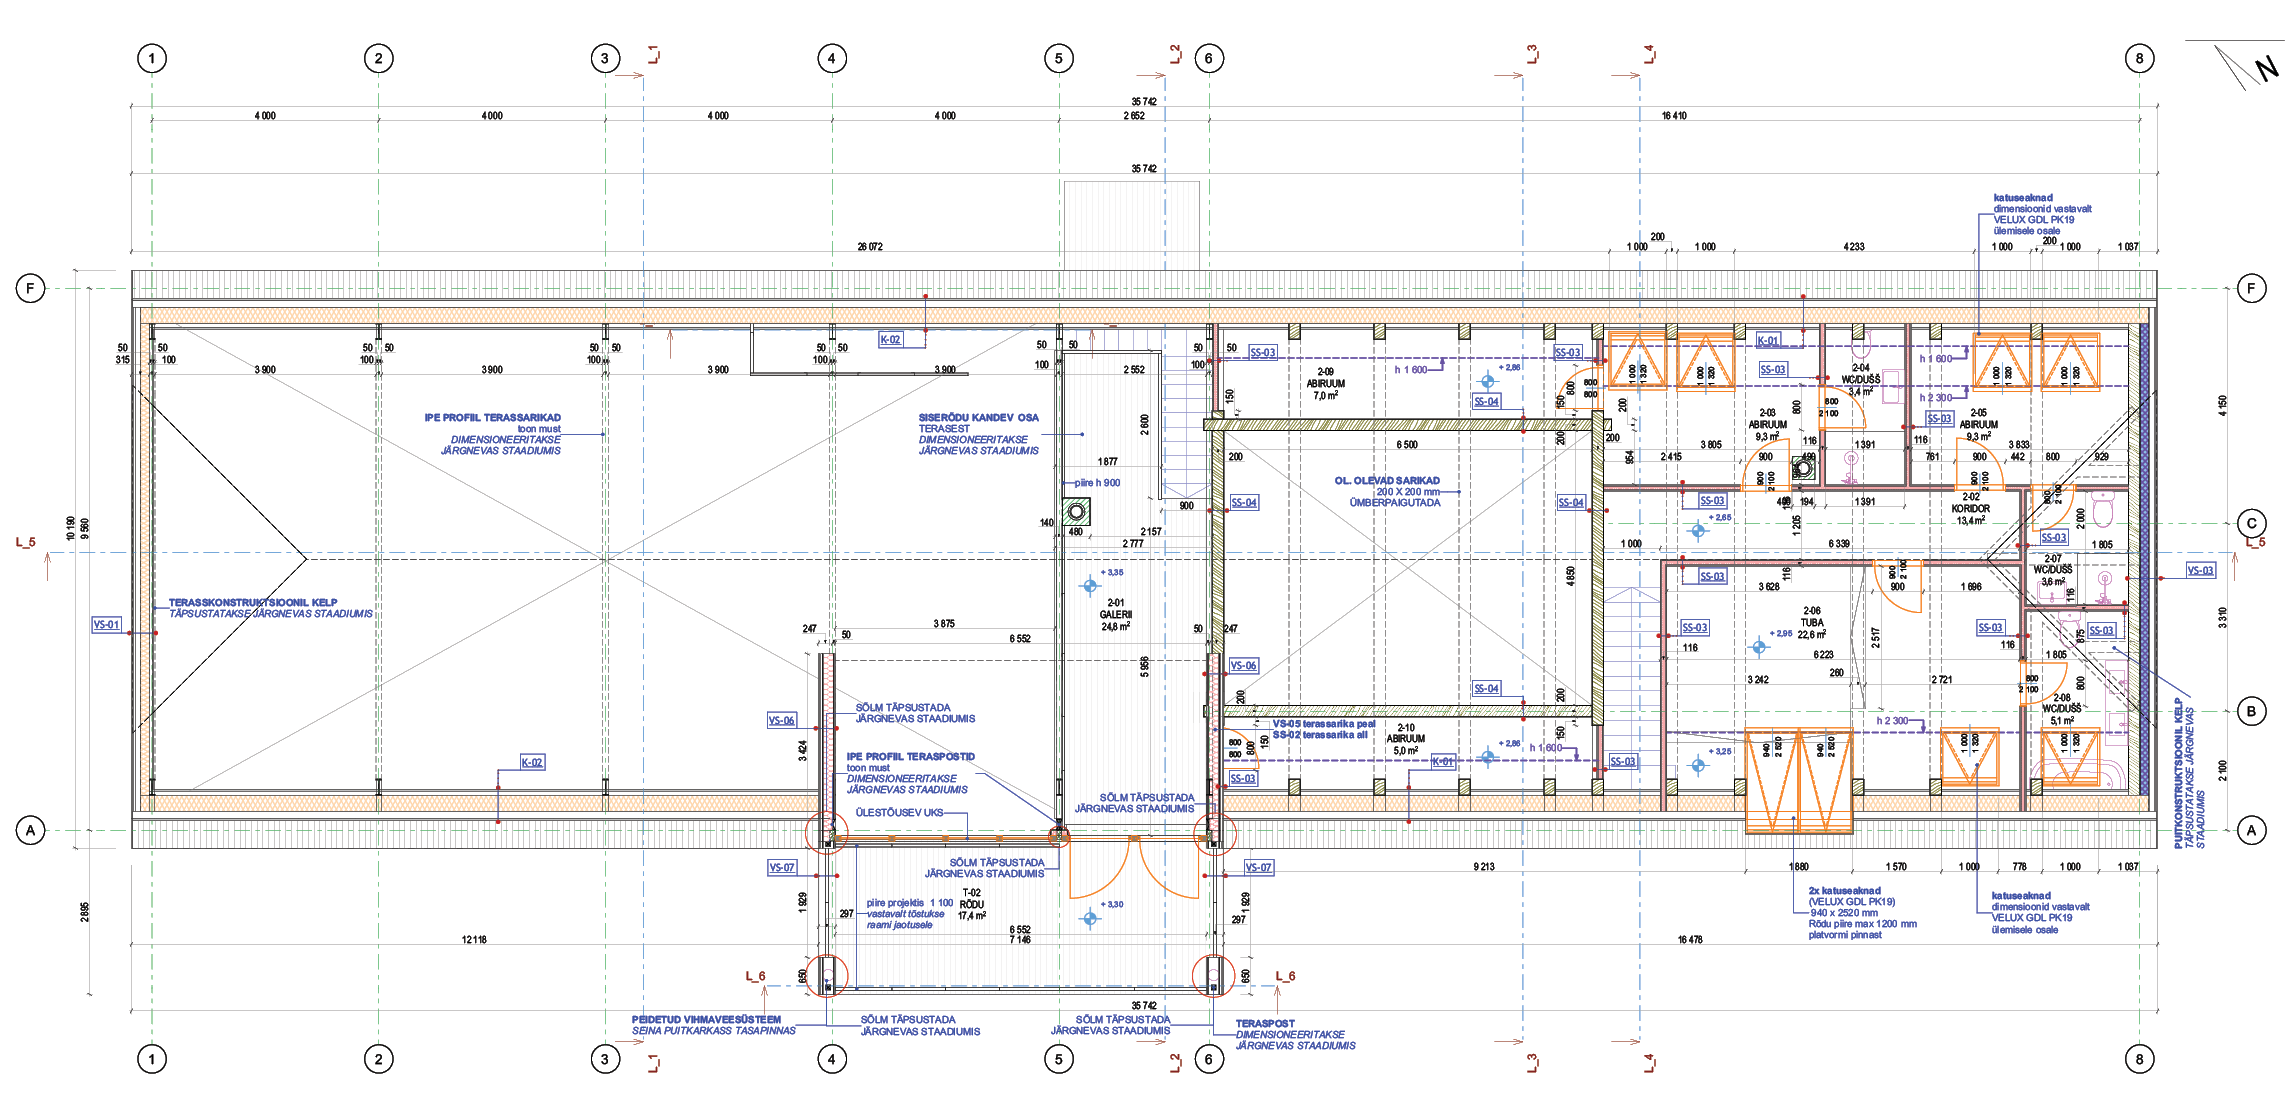The width and height of the screenshot is (2285, 1109).
Task: Click the +3,35 level marker in Galerii
Action: (1090, 586)
